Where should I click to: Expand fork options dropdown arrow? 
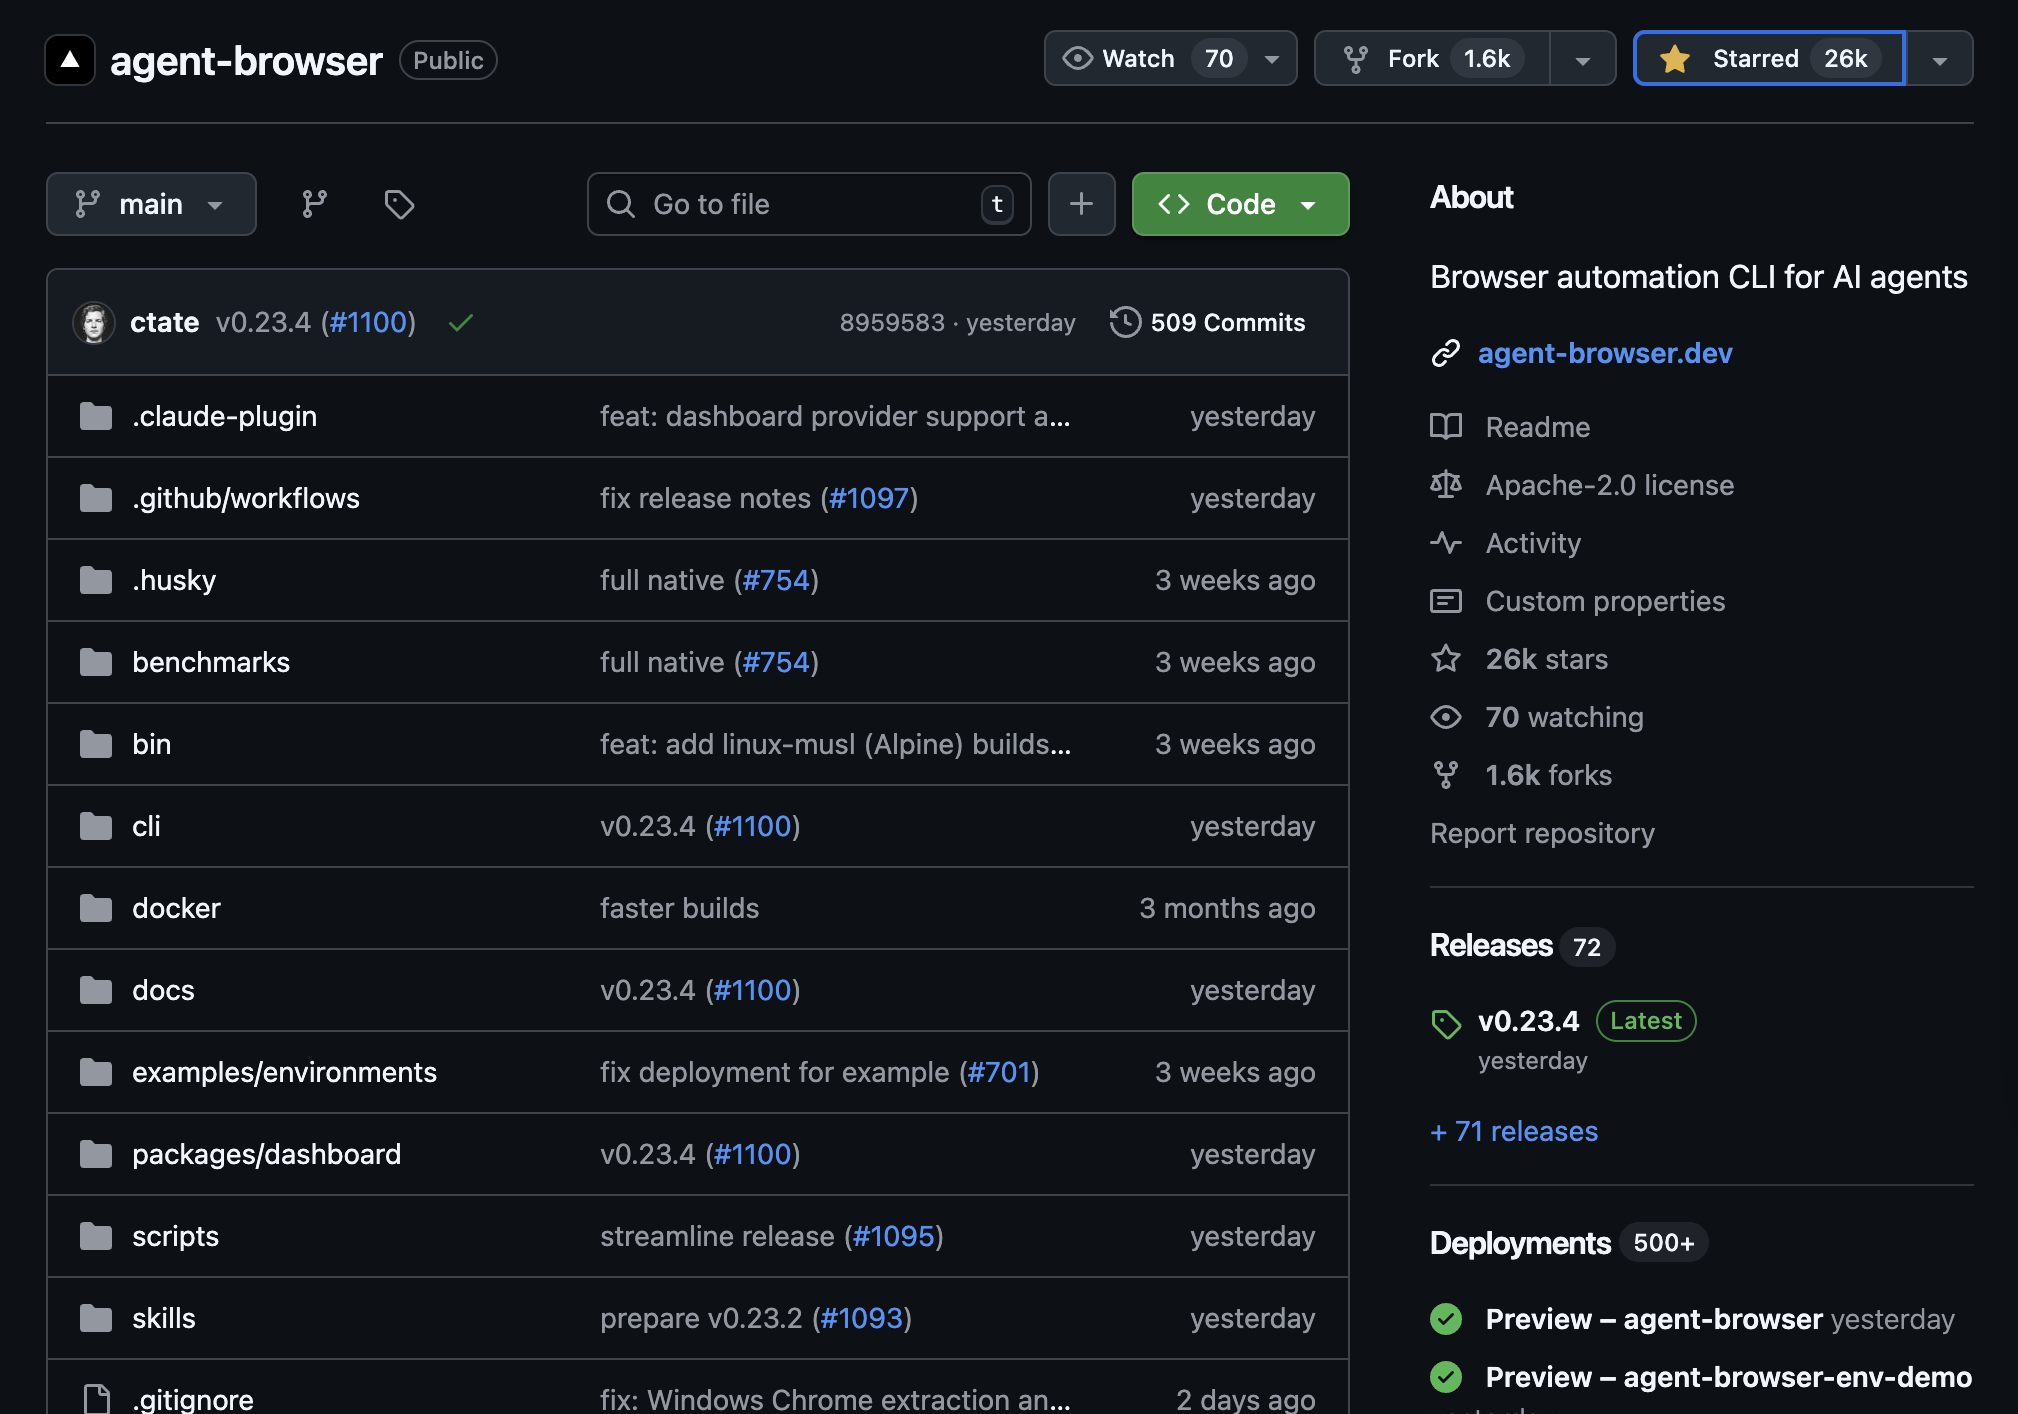[1582, 60]
